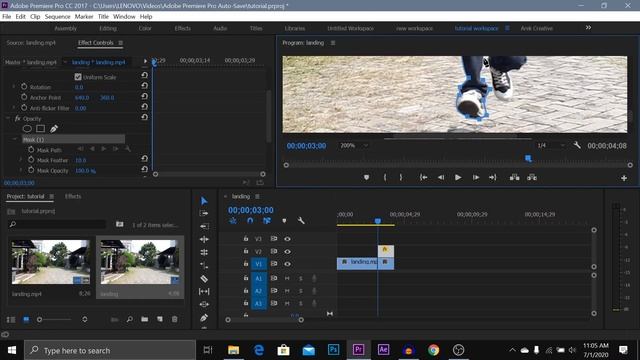Step back one frame

click(x=441, y=177)
